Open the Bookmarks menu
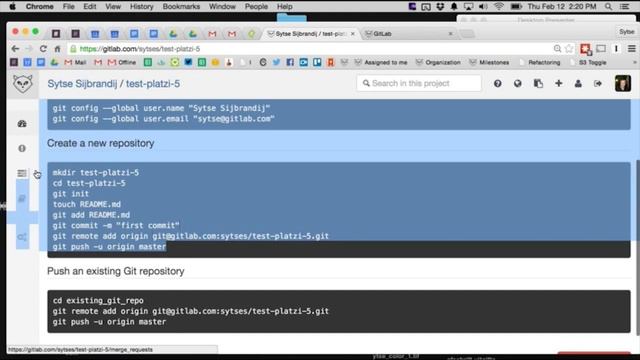This screenshot has width=640, height=360. [181, 7]
